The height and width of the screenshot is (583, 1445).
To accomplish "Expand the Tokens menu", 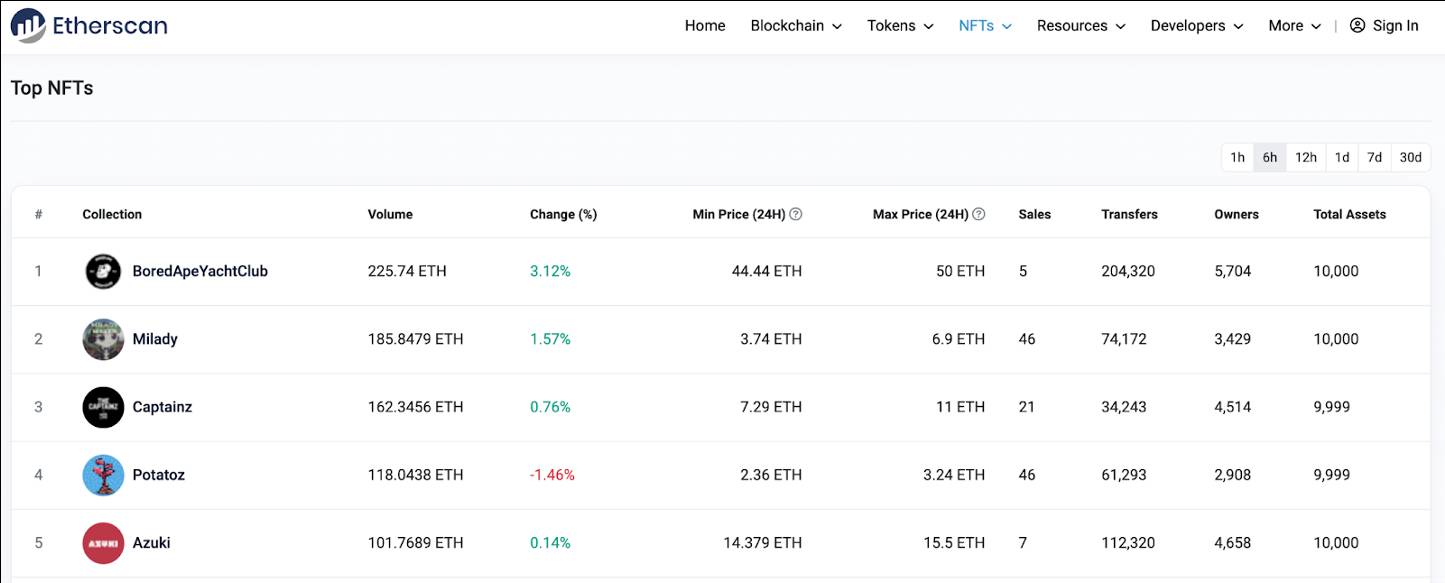I will pos(900,26).
